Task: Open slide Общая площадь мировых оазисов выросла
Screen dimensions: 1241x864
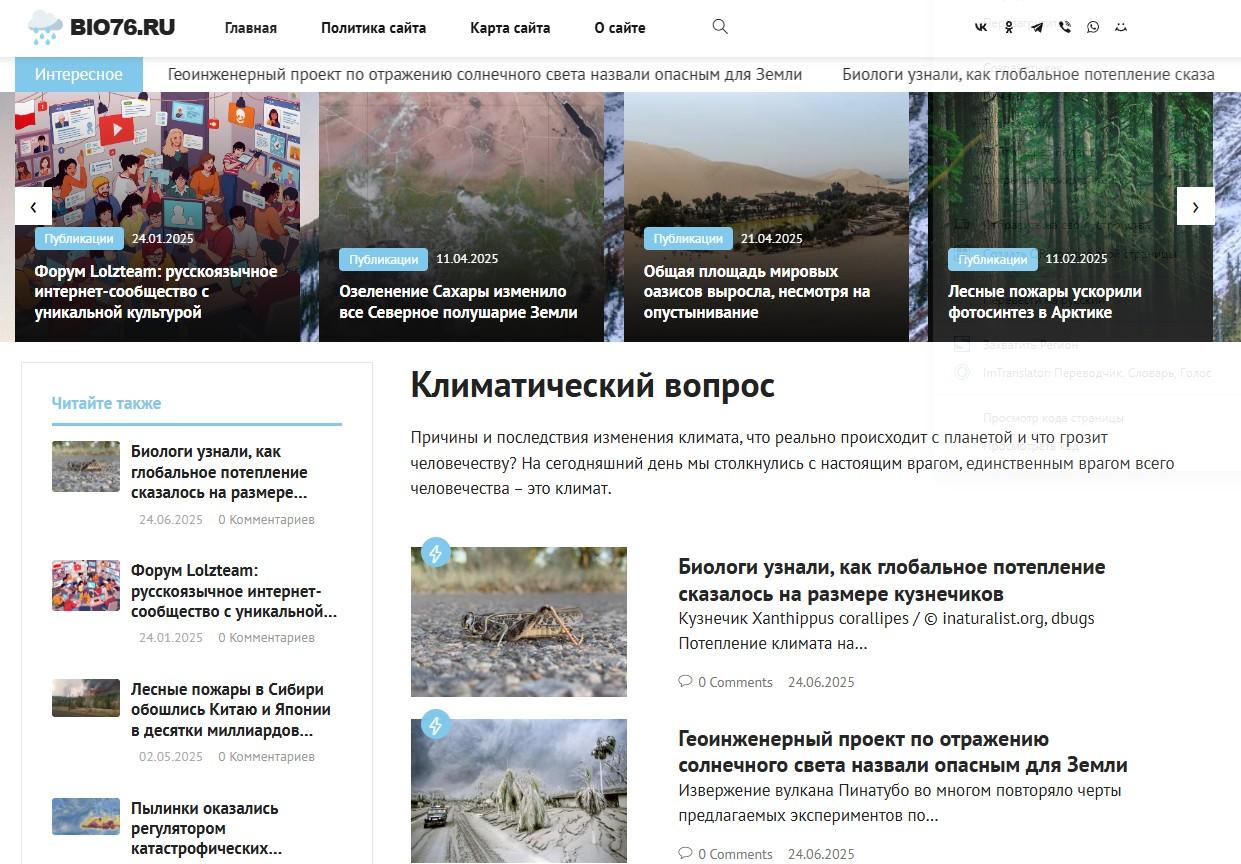Action: [x=757, y=292]
